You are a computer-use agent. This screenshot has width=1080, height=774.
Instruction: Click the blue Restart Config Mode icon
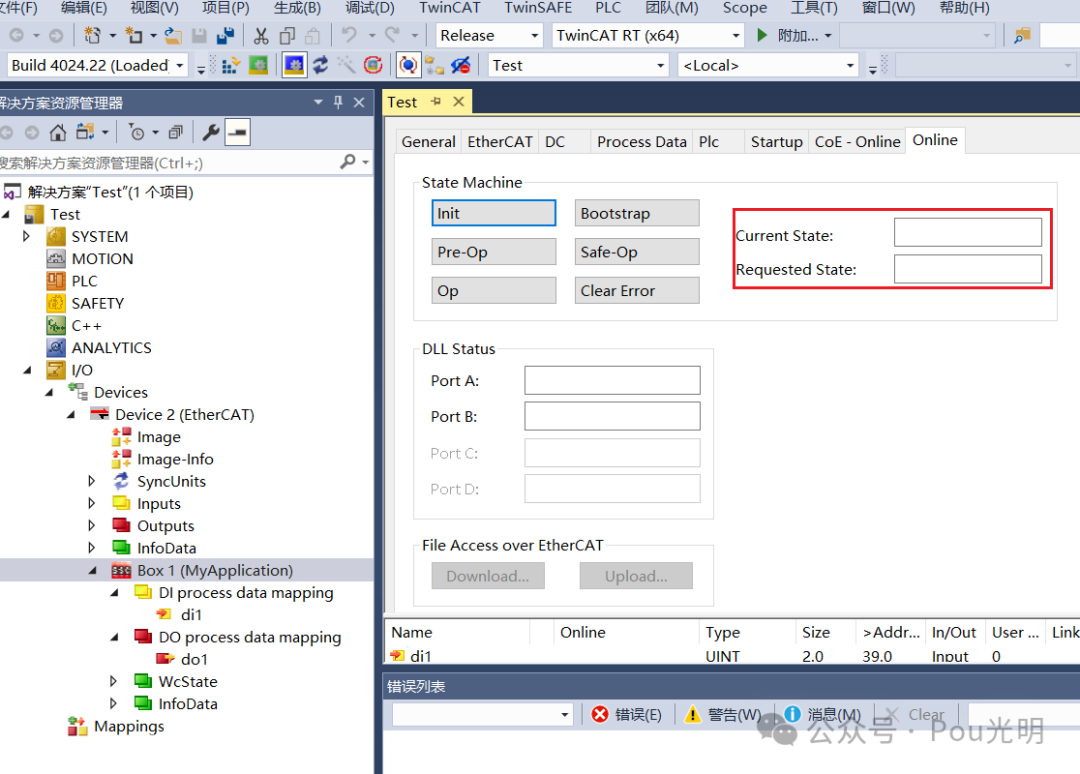[x=294, y=65]
